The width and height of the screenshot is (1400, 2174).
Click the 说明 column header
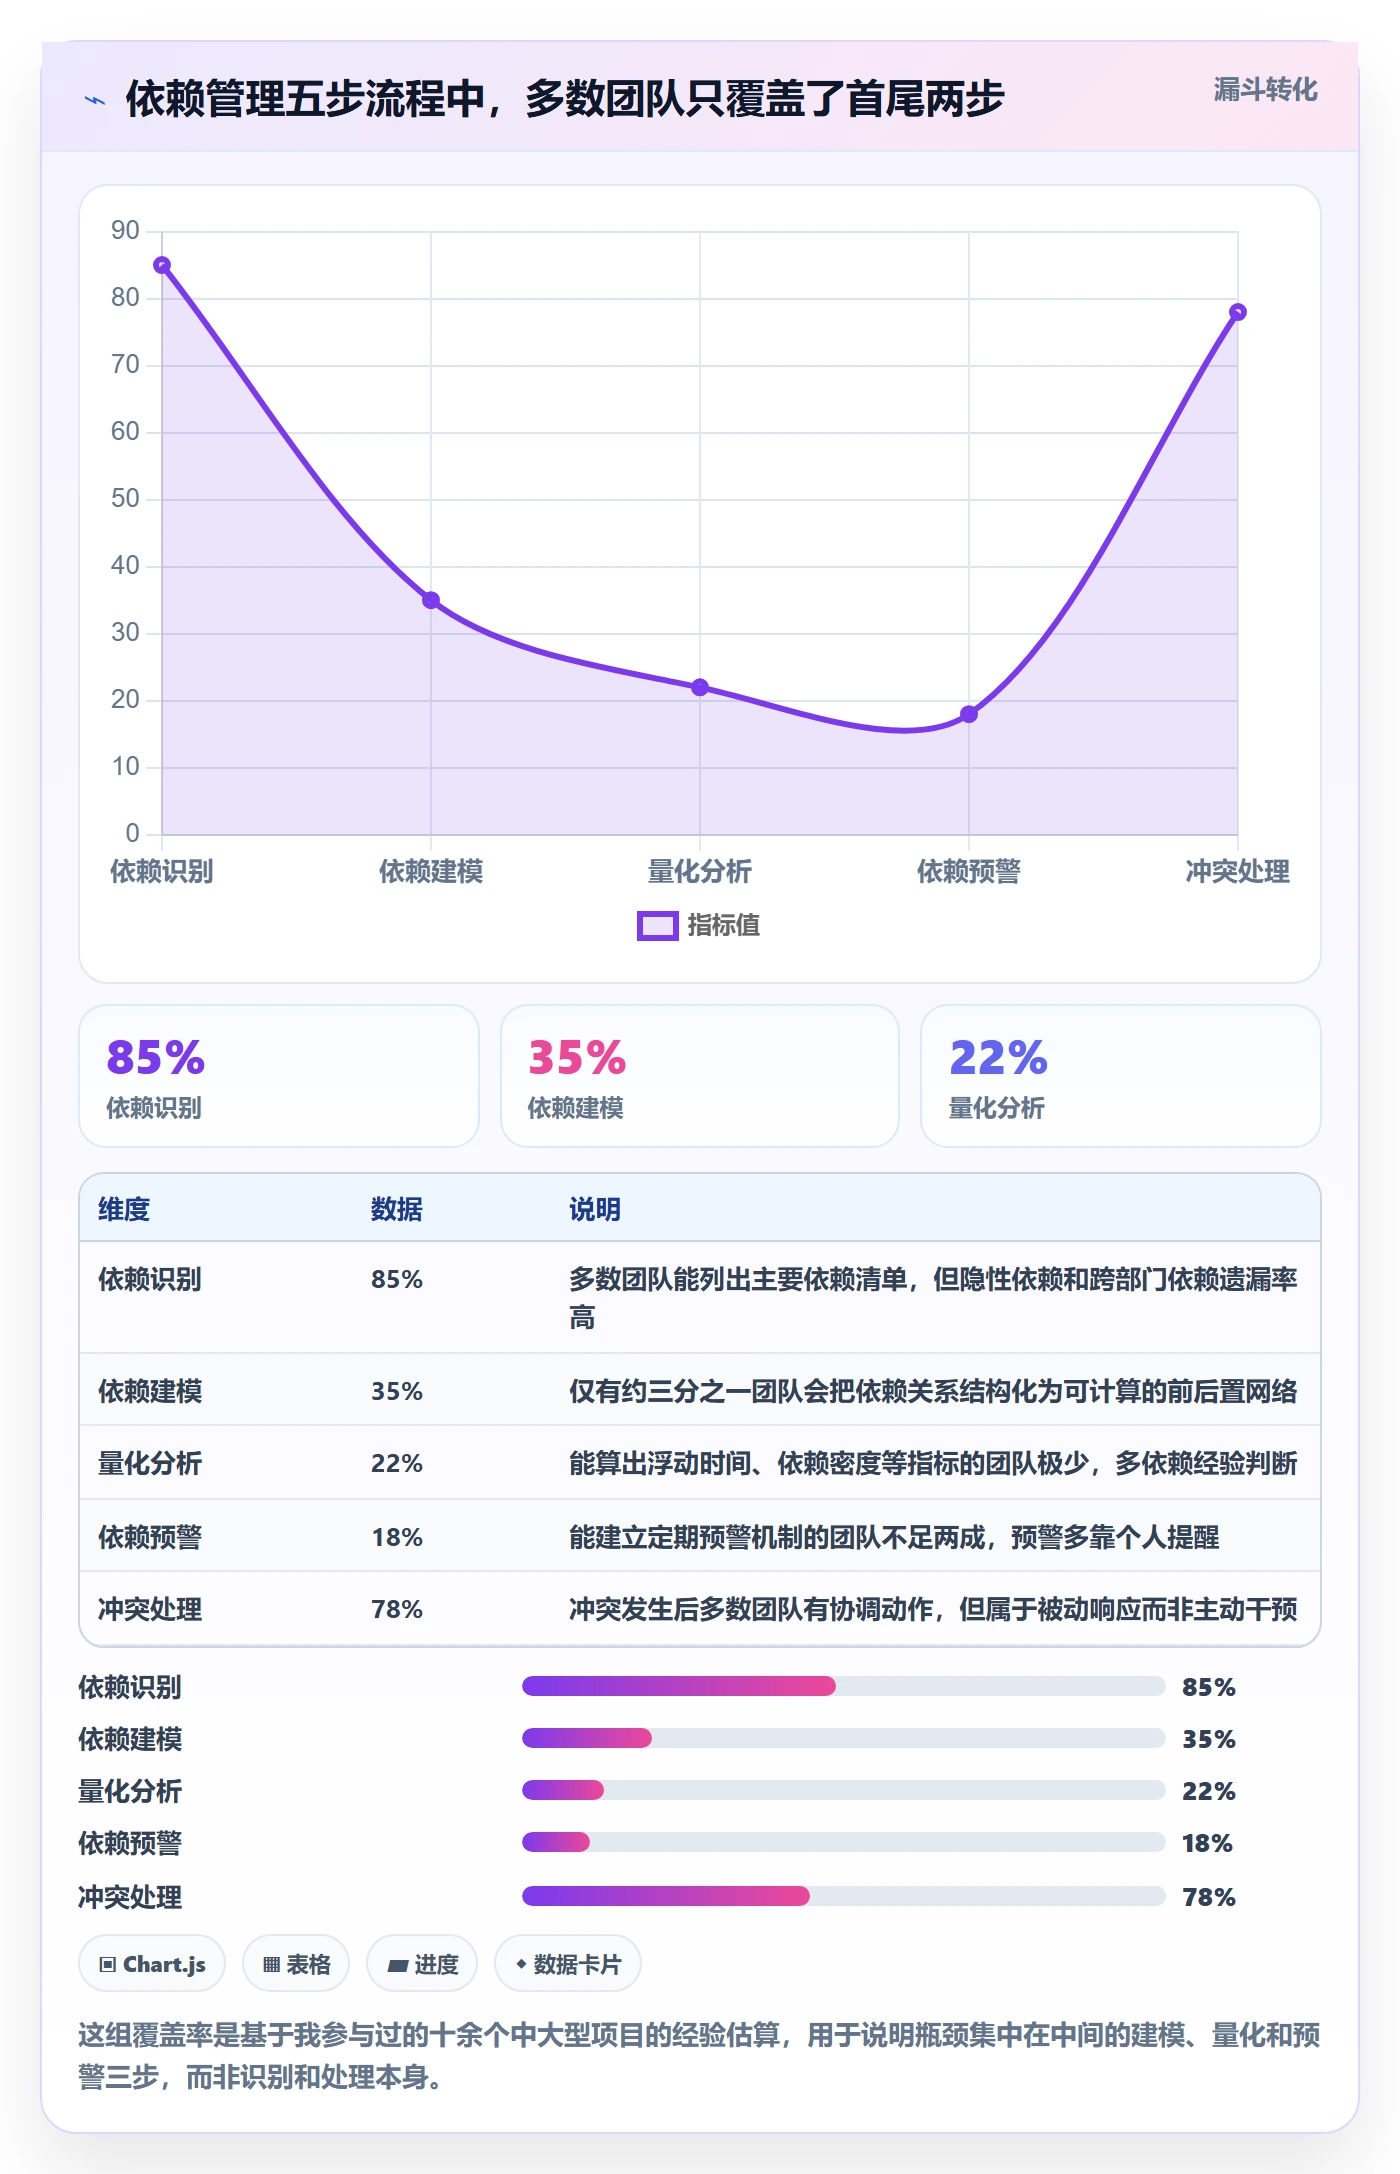point(595,1209)
